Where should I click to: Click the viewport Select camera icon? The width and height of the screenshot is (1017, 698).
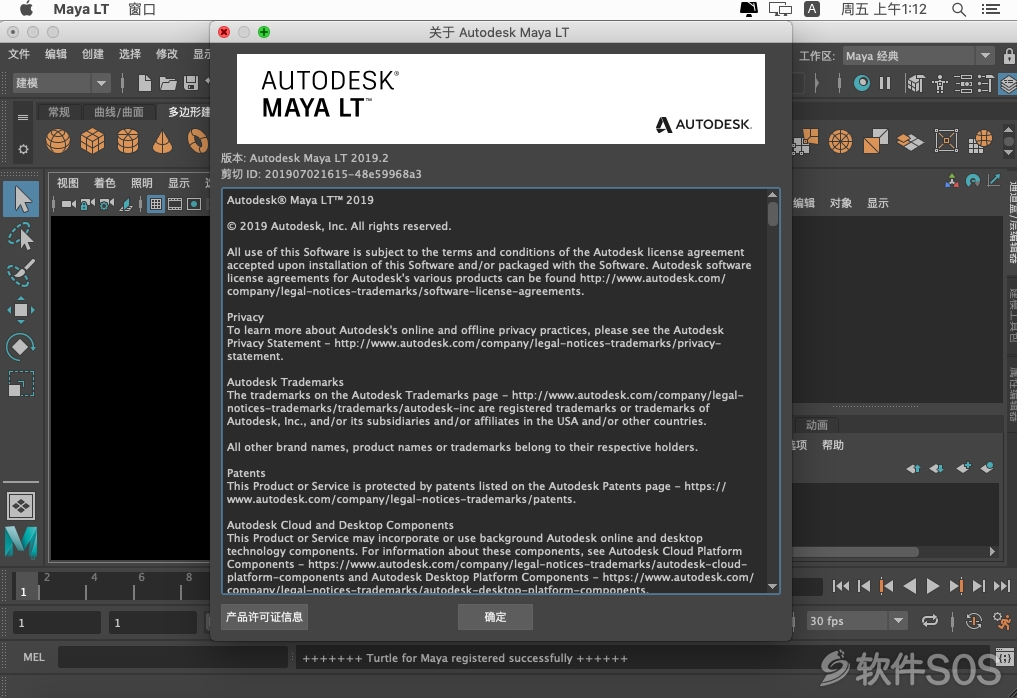pyautogui.click(x=68, y=204)
